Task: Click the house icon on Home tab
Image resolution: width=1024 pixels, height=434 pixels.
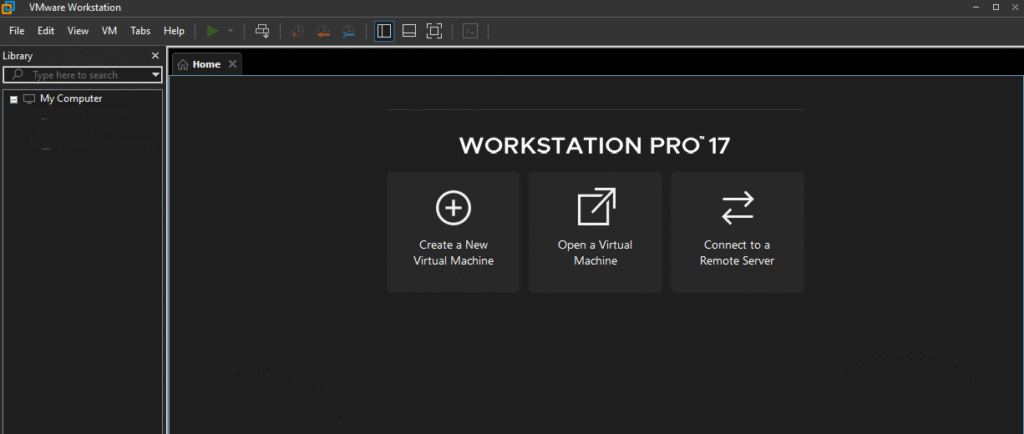Action: [183, 65]
